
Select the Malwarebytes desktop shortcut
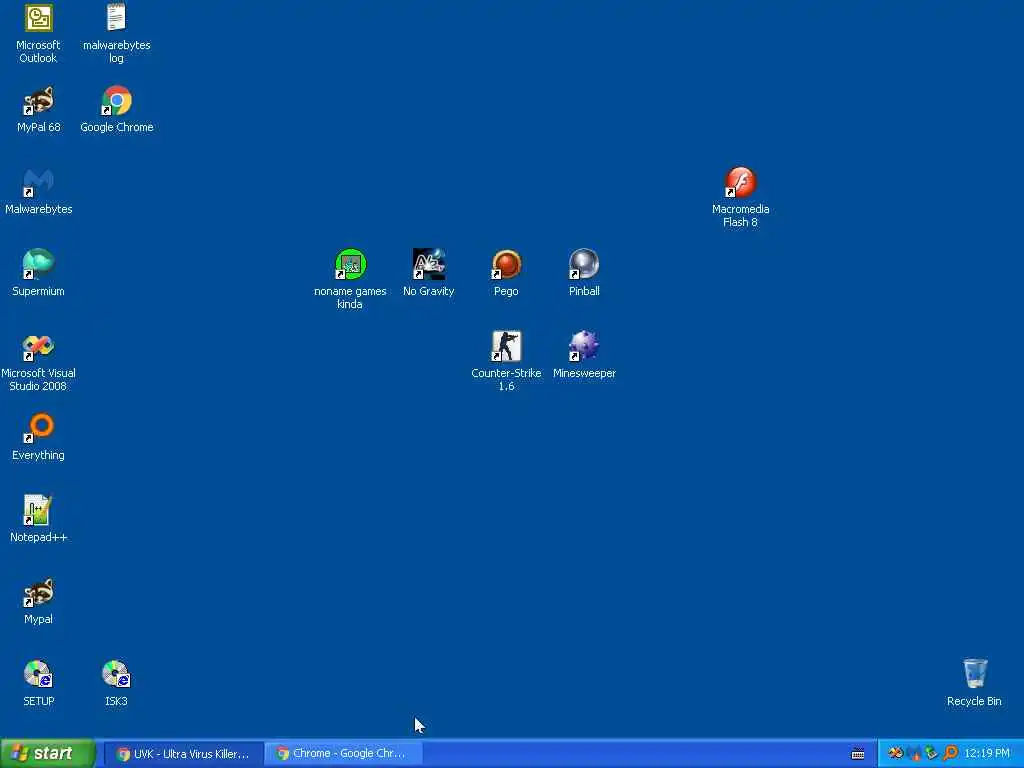pyautogui.click(x=39, y=191)
